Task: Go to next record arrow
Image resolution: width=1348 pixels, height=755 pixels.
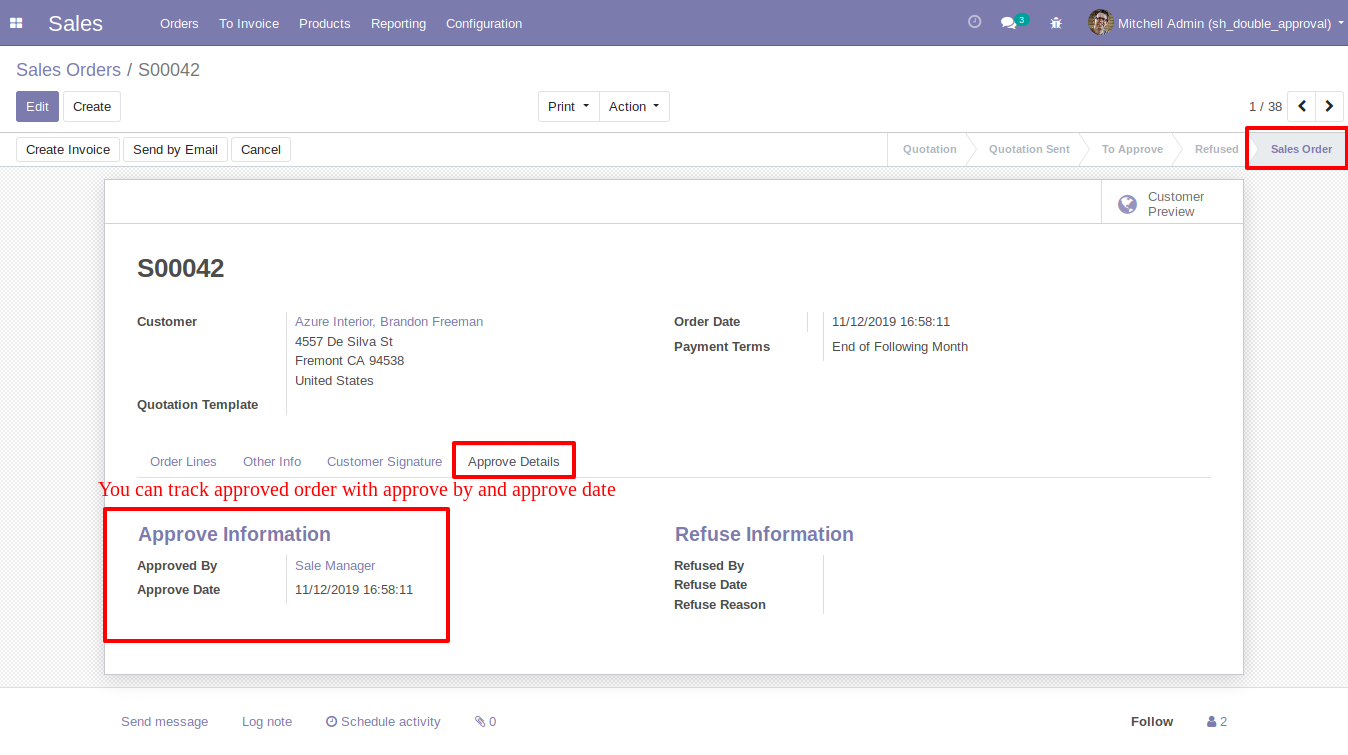Action: pyautogui.click(x=1329, y=106)
